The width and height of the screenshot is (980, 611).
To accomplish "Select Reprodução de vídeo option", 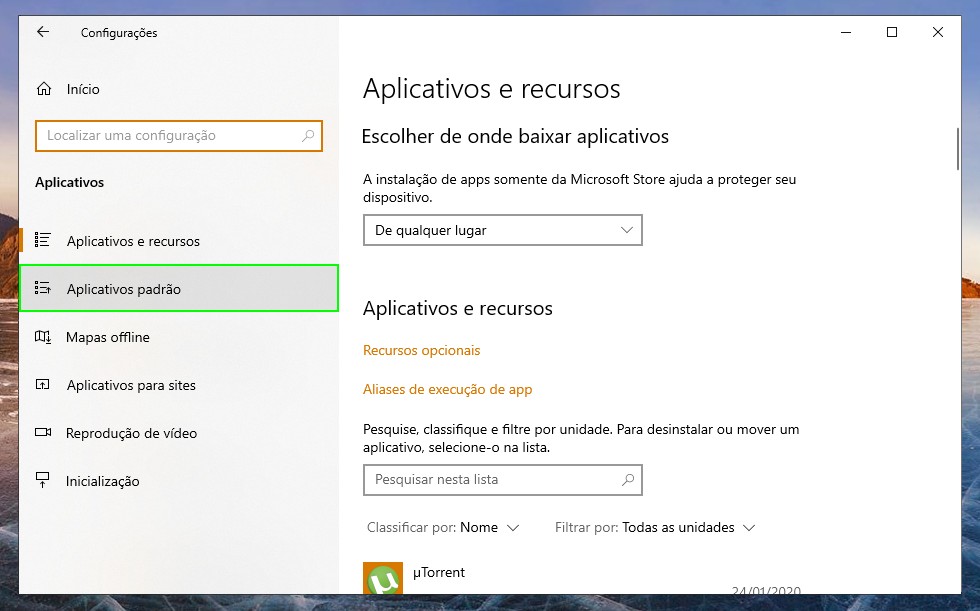I will pyautogui.click(x=178, y=433).
